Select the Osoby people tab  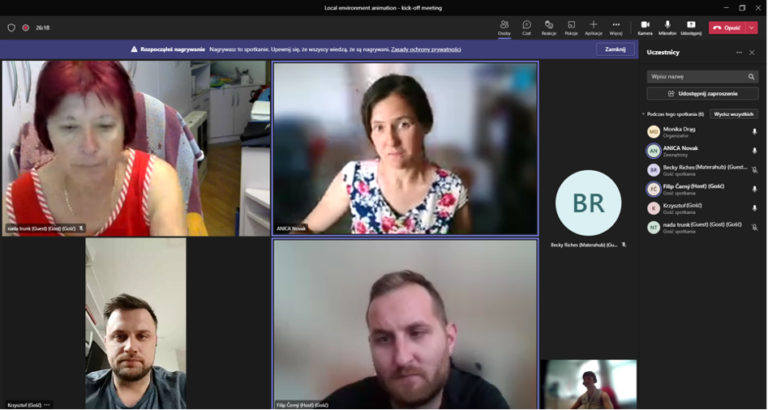[504, 25]
